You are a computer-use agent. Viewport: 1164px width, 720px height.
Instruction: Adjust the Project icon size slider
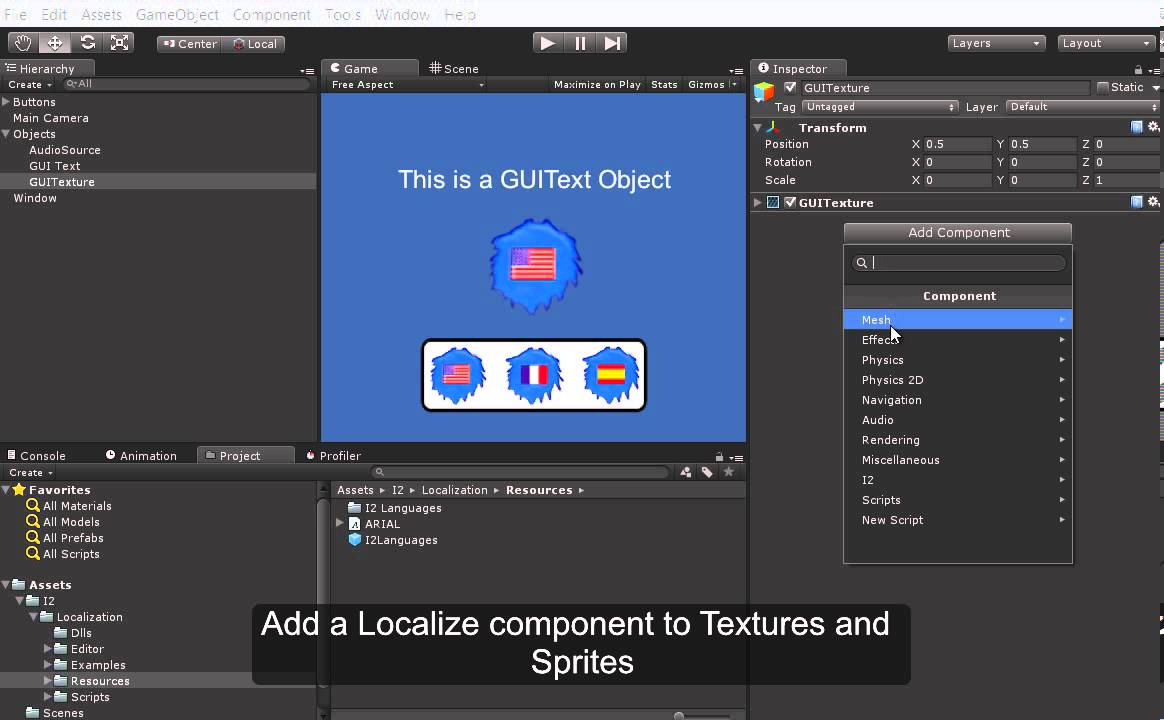pos(680,716)
